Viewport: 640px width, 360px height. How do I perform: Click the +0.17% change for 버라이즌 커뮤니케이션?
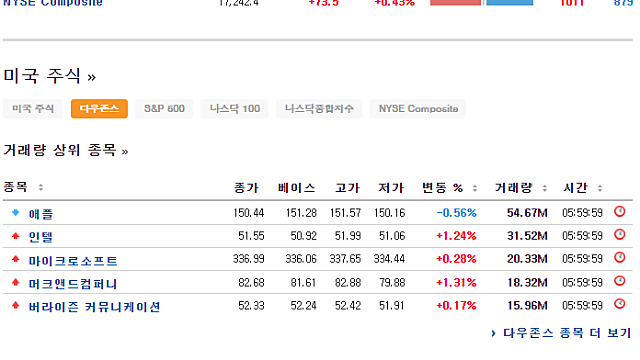coord(456,305)
